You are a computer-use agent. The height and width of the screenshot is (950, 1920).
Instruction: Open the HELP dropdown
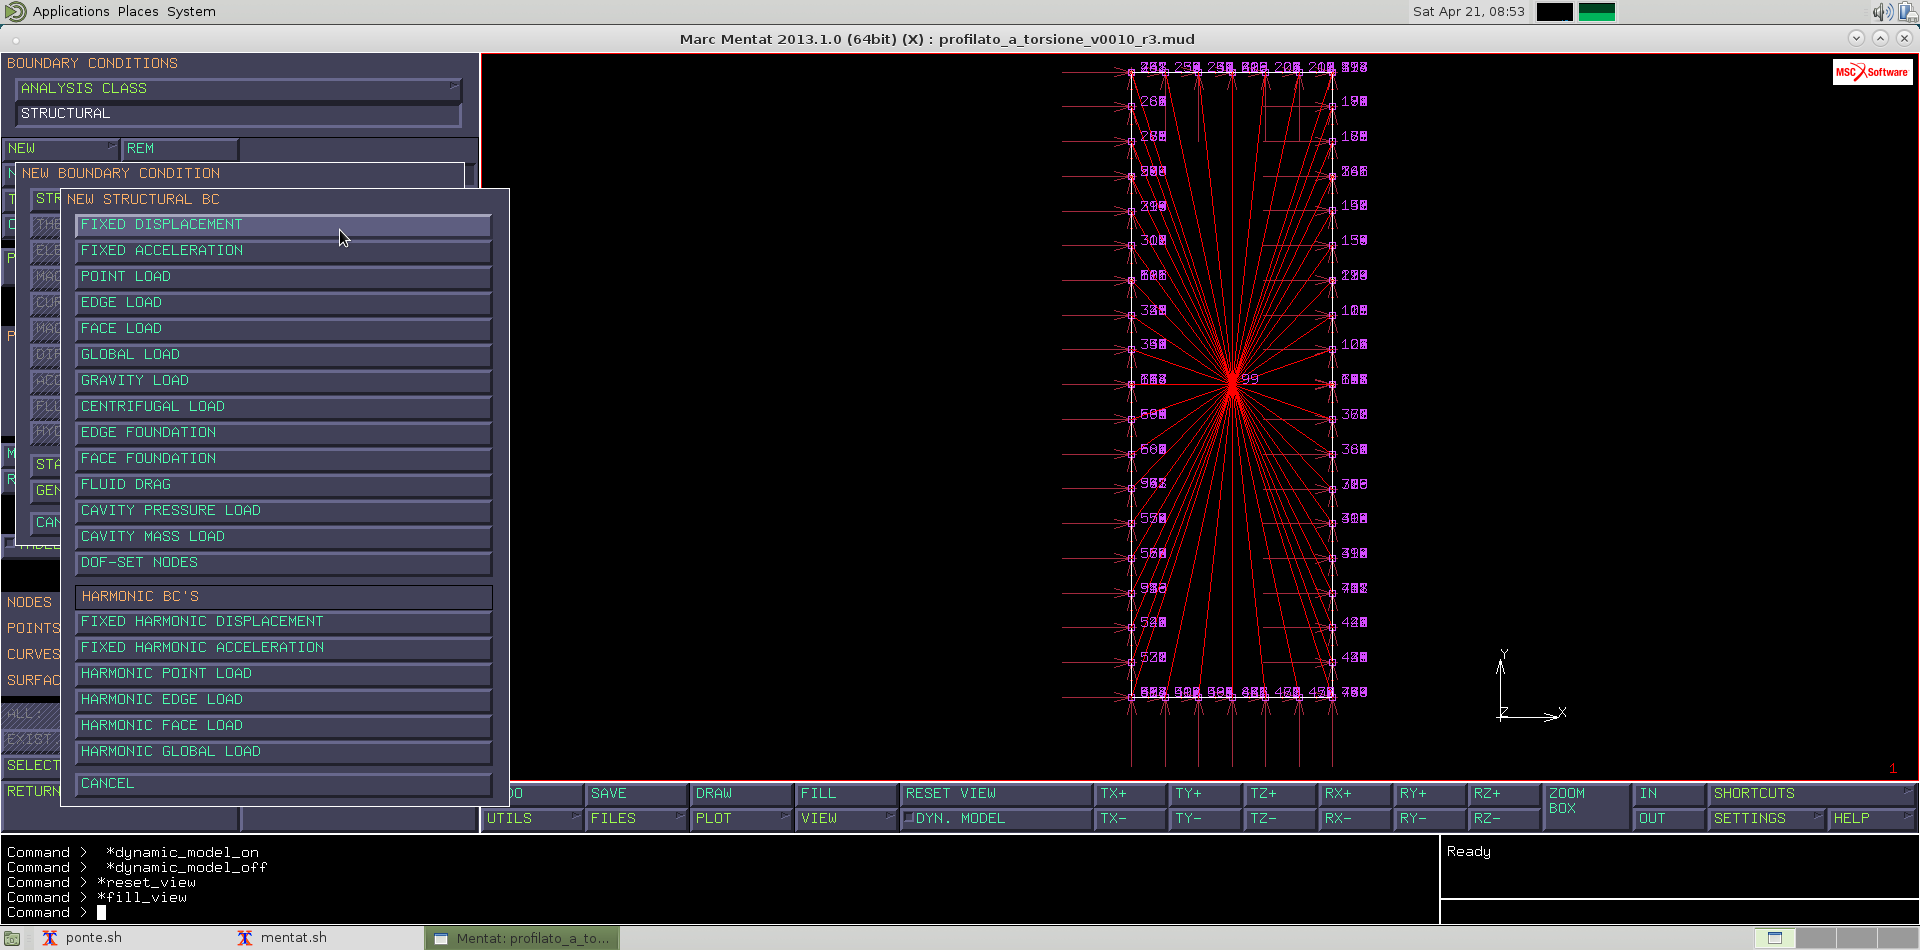tap(1872, 819)
